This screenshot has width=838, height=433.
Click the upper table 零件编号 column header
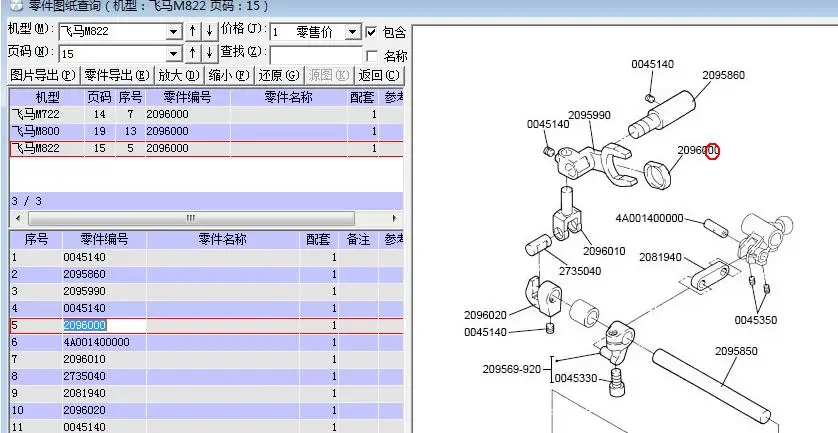tap(187, 97)
